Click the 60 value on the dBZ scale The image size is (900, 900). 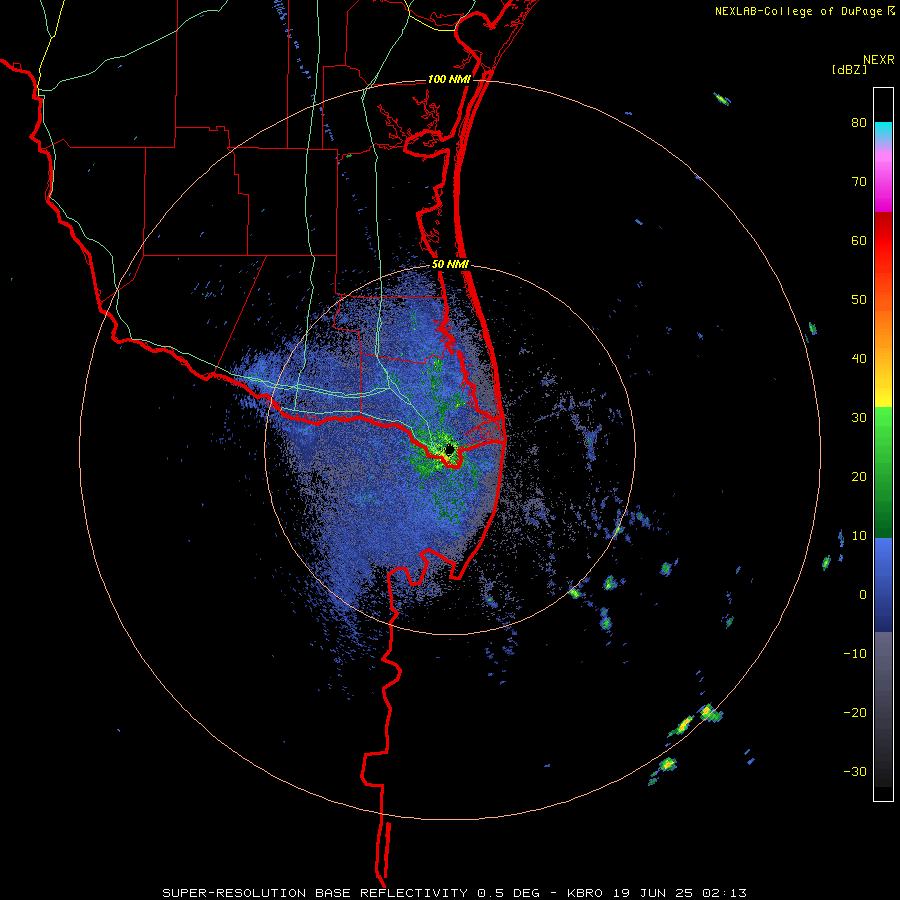point(859,240)
